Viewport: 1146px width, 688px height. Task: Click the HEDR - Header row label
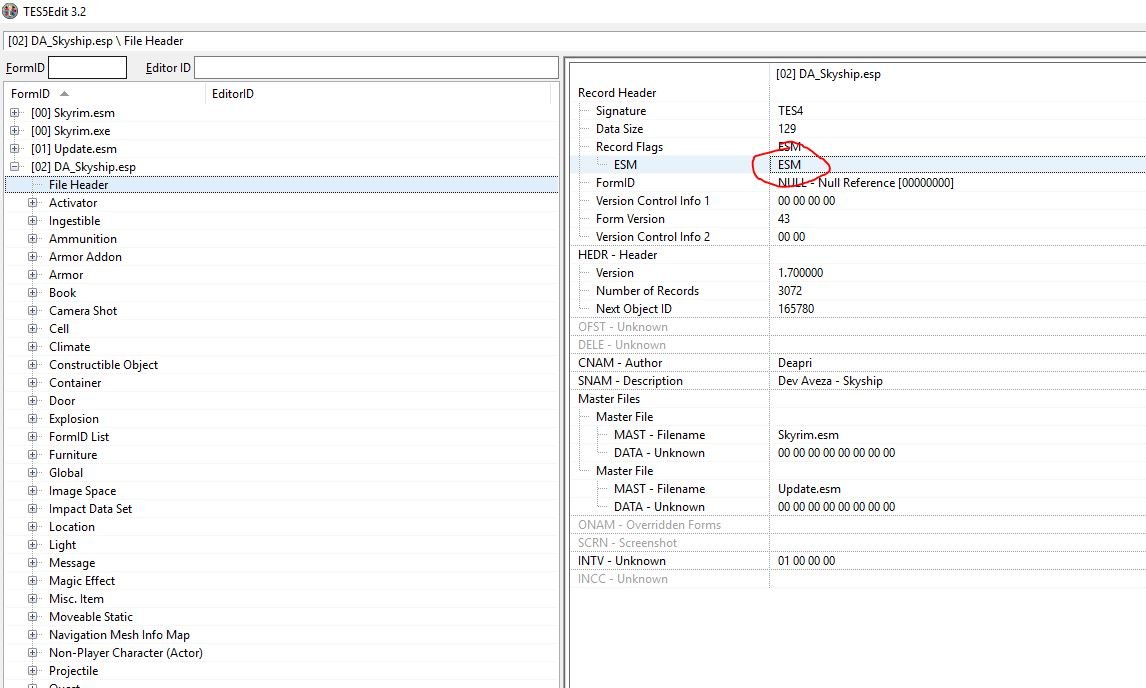617,255
